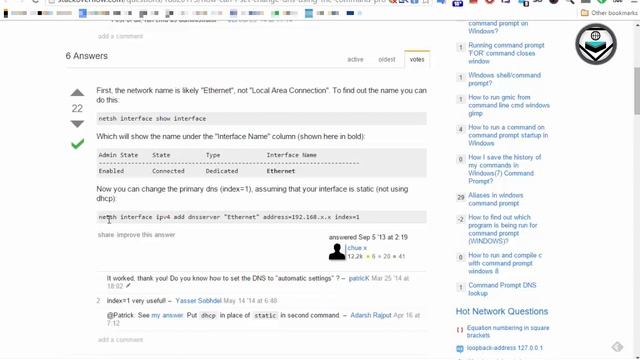Click the vote count '22'
Viewport: 640px width, 360px height.
click(x=77, y=108)
